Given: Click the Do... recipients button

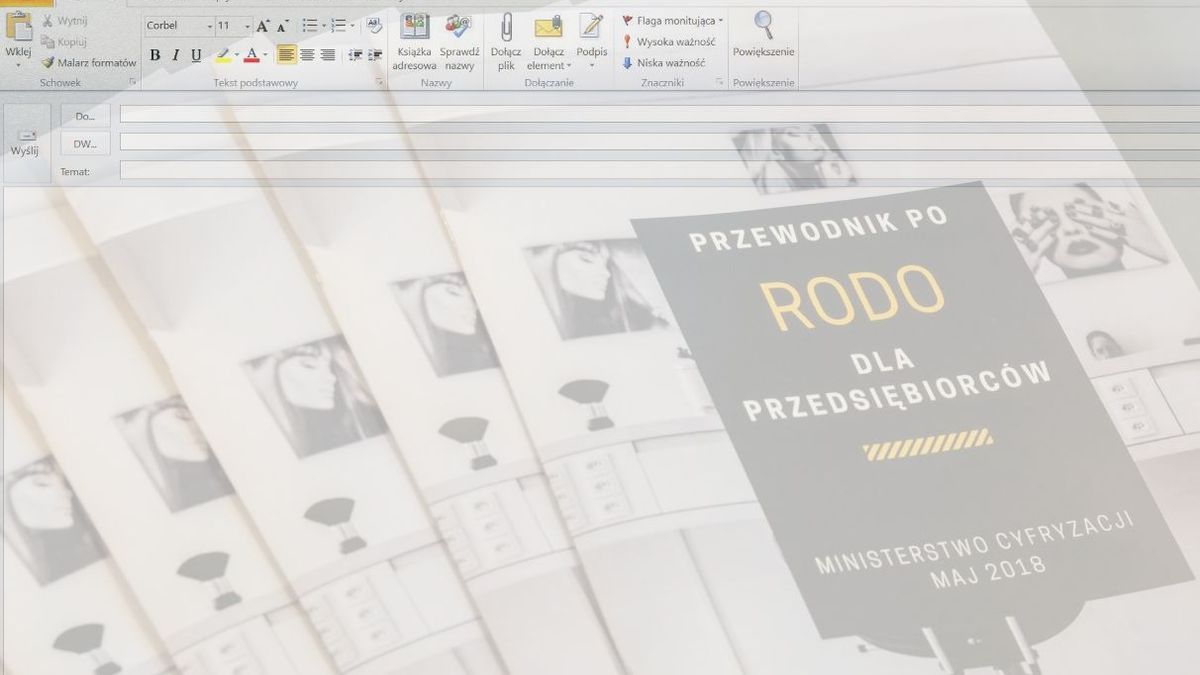Looking at the screenshot, I should coord(85,116).
